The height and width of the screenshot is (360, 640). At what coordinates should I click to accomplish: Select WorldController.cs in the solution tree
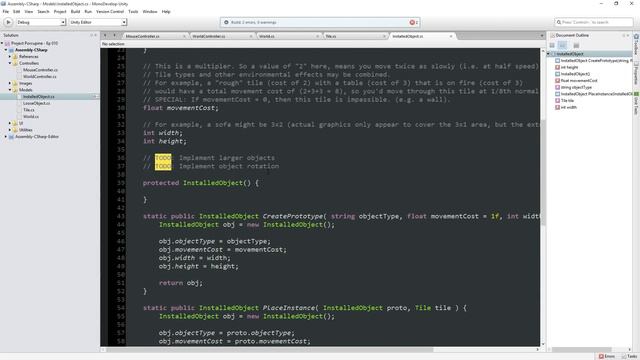click(x=40, y=76)
